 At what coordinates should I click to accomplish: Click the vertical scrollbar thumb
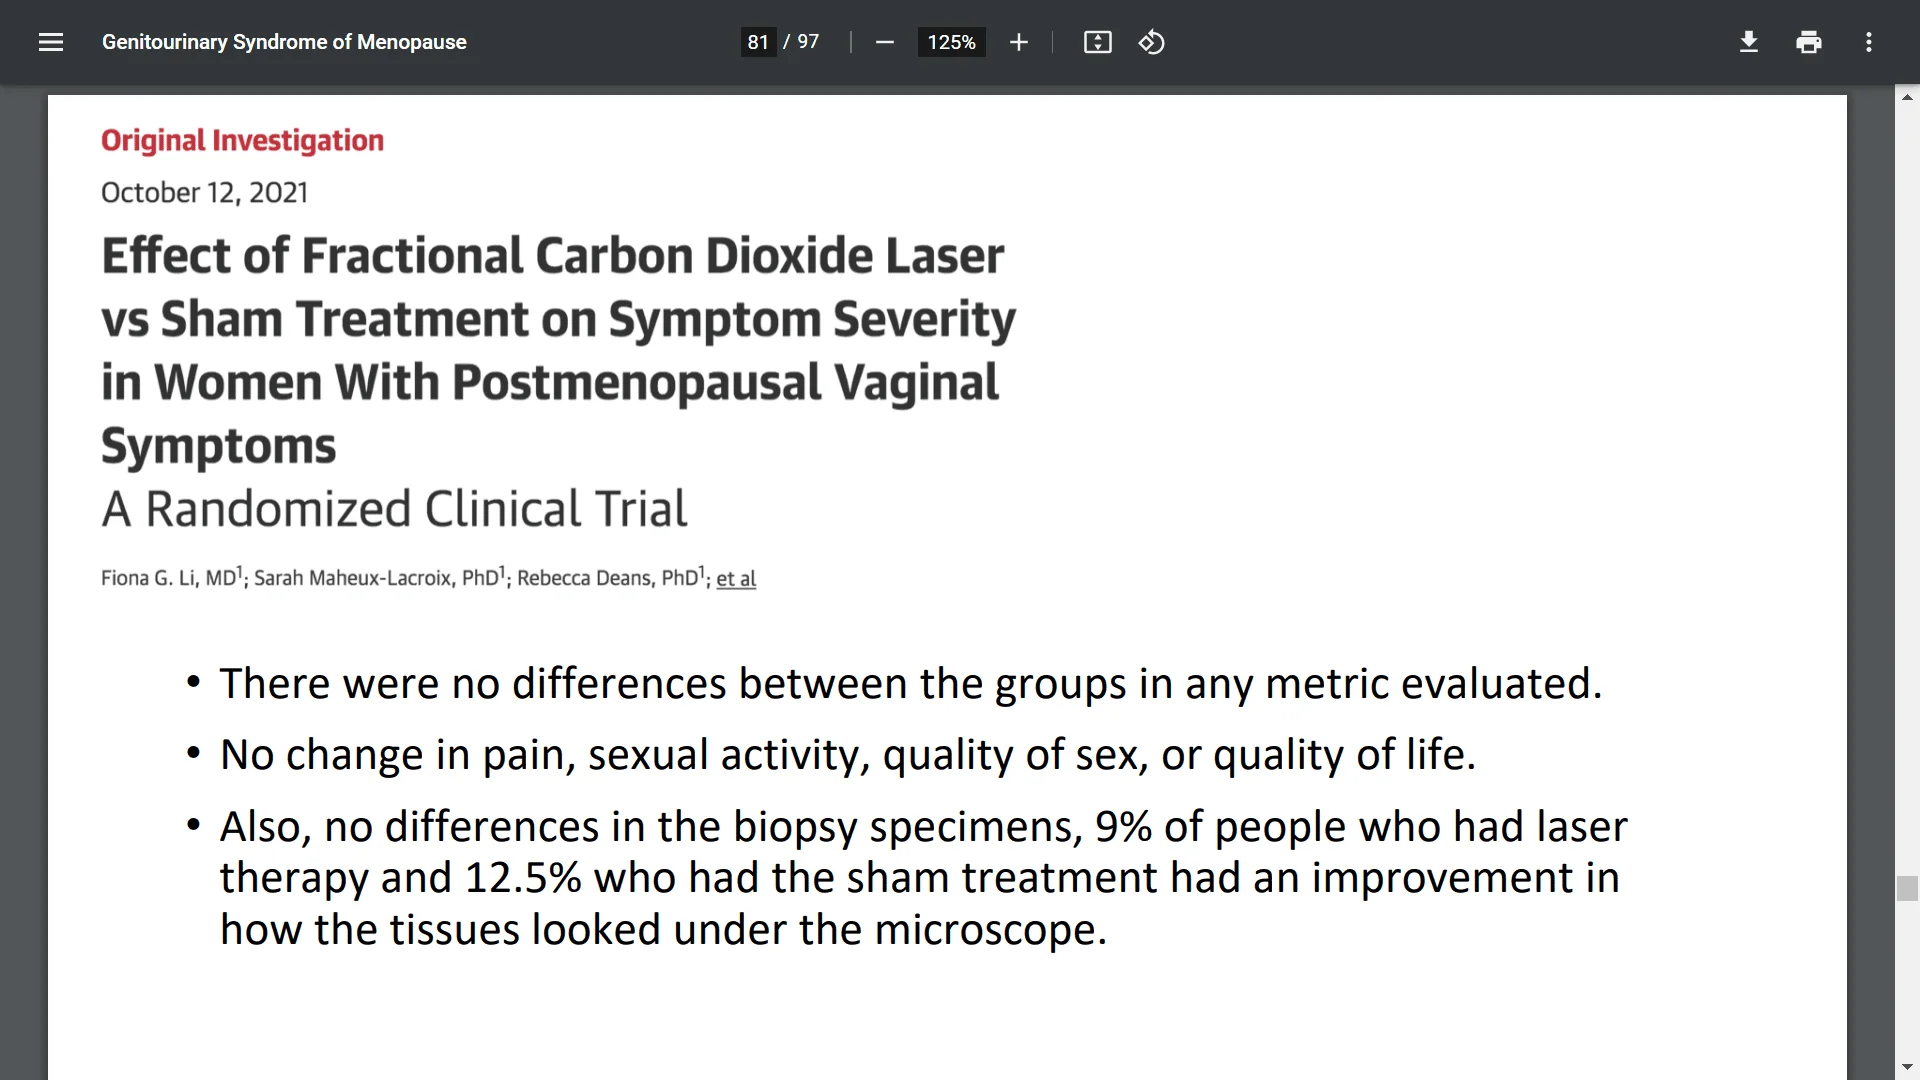(x=1907, y=888)
